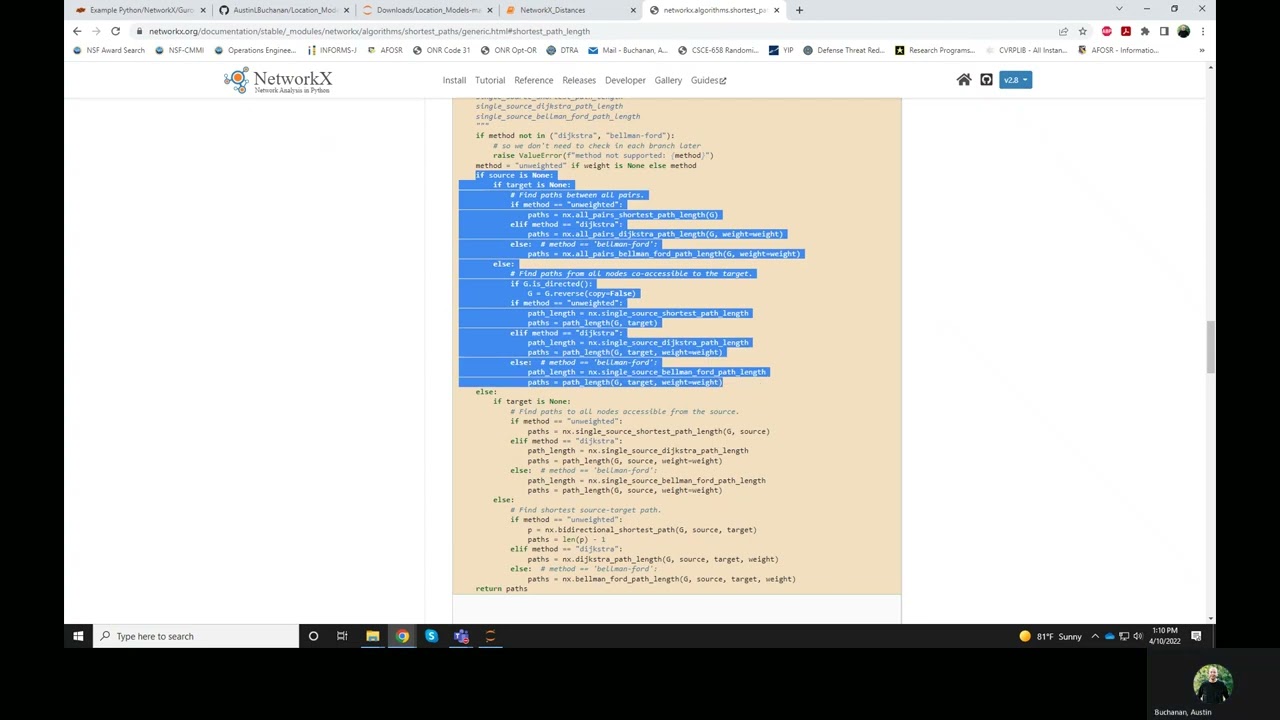This screenshot has height=720, width=1280.
Task: Open Task View in the taskbar
Action: [x=342, y=636]
